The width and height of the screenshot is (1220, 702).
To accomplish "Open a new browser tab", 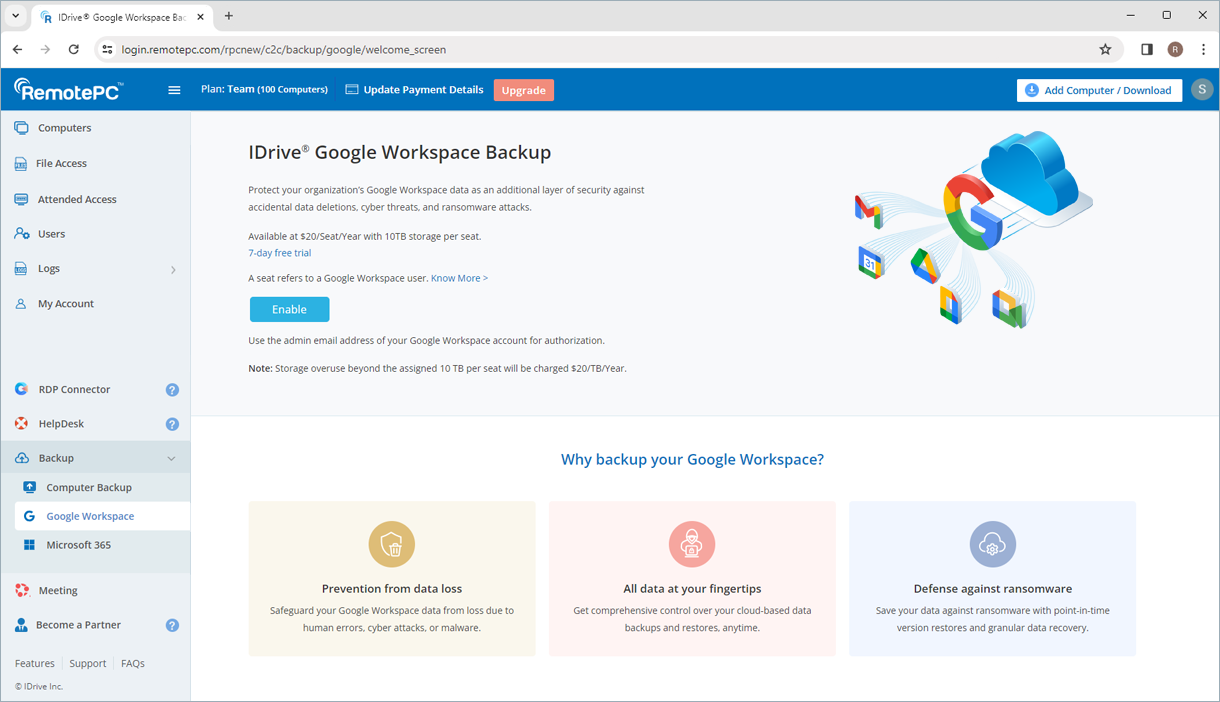I will click(229, 16).
